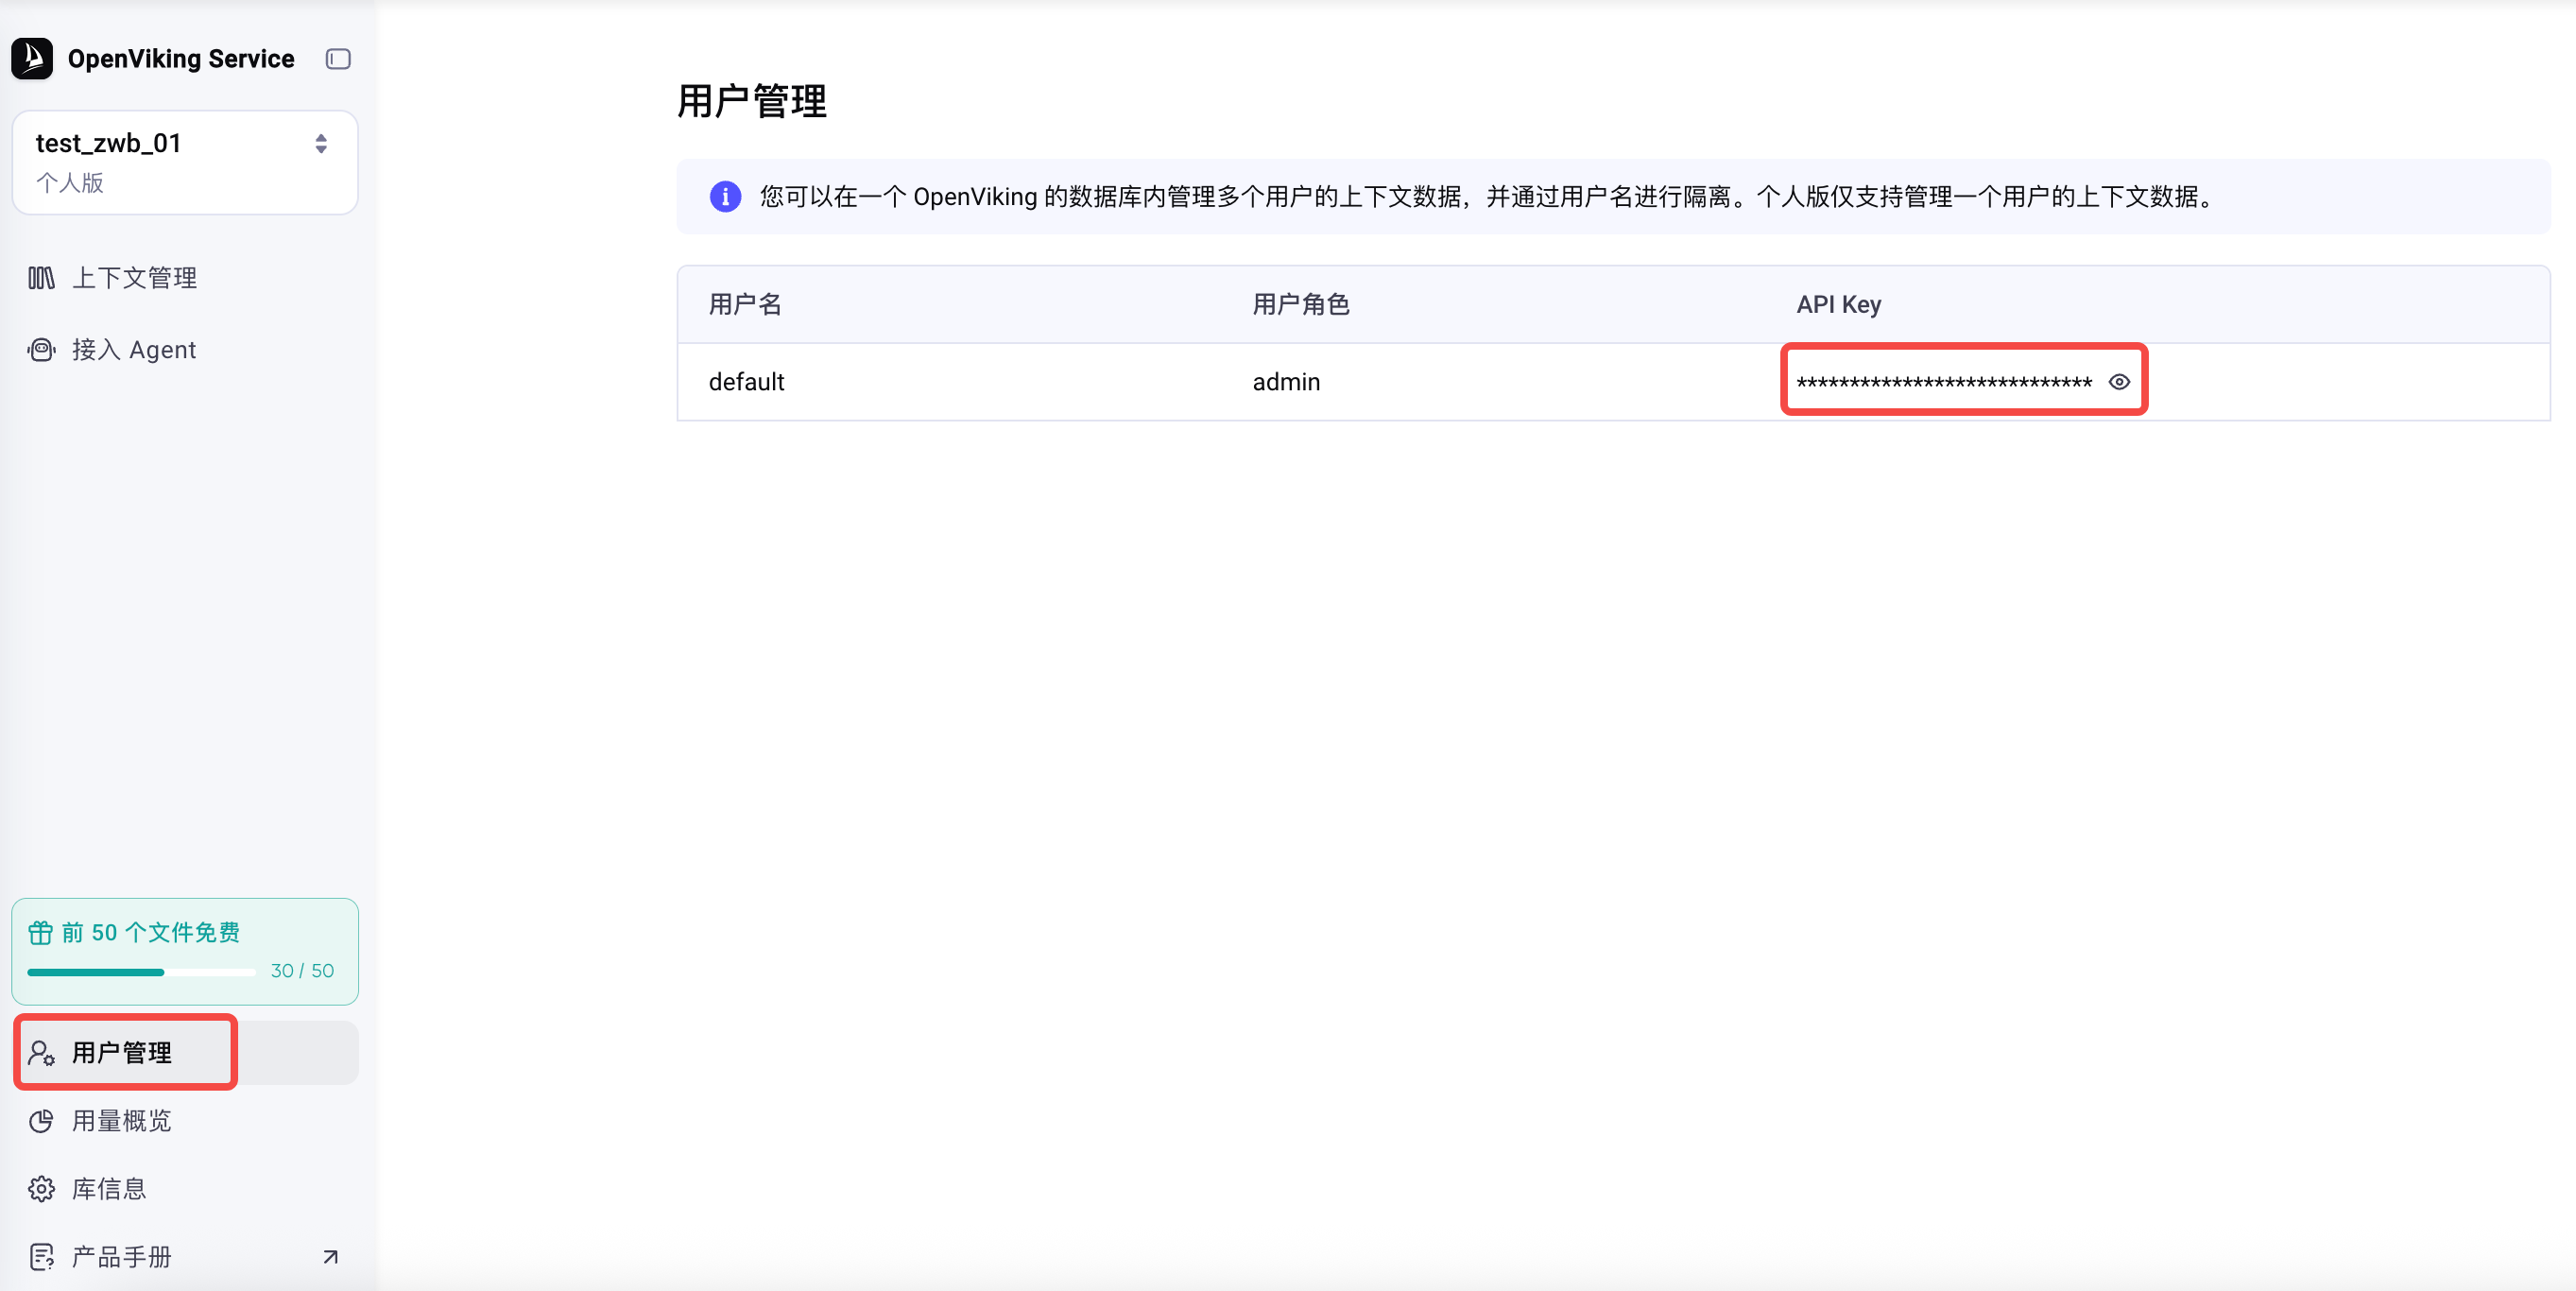Click the blue info icon in the notice banner
Image resolution: width=2576 pixels, height=1291 pixels.
tap(725, 196)
